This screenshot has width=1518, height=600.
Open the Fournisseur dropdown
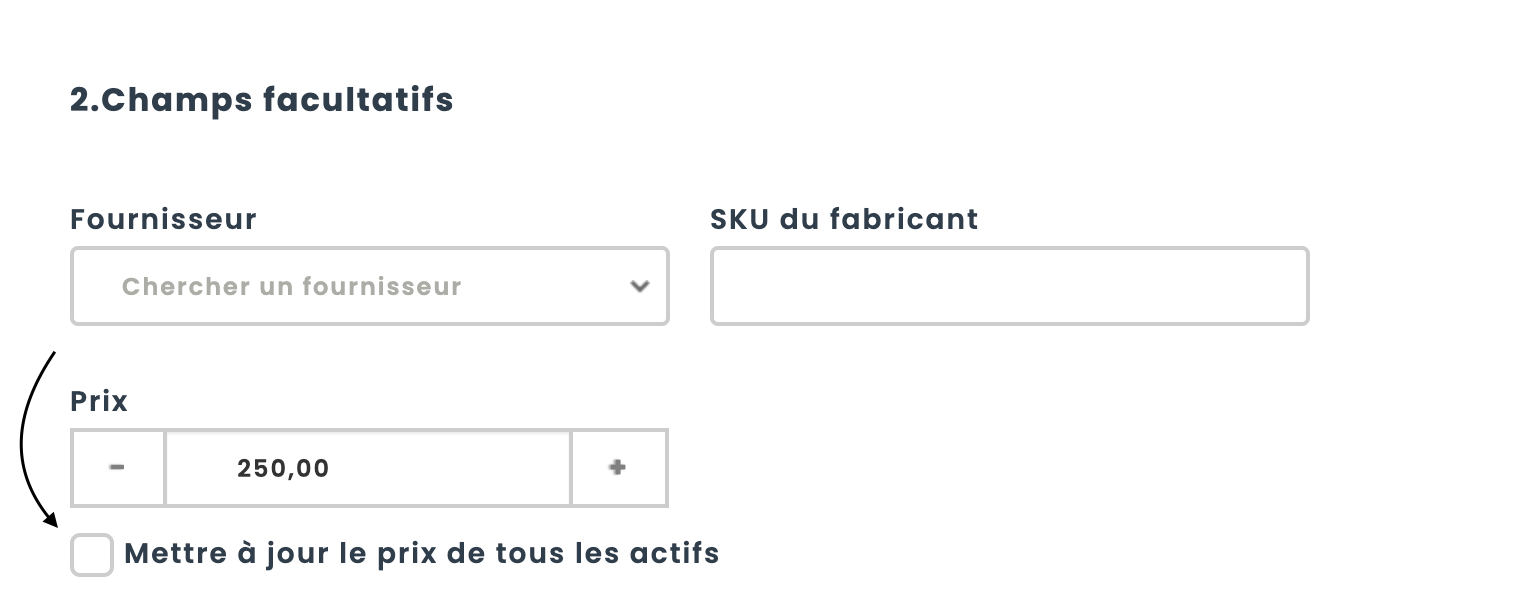tap(369, 287)
